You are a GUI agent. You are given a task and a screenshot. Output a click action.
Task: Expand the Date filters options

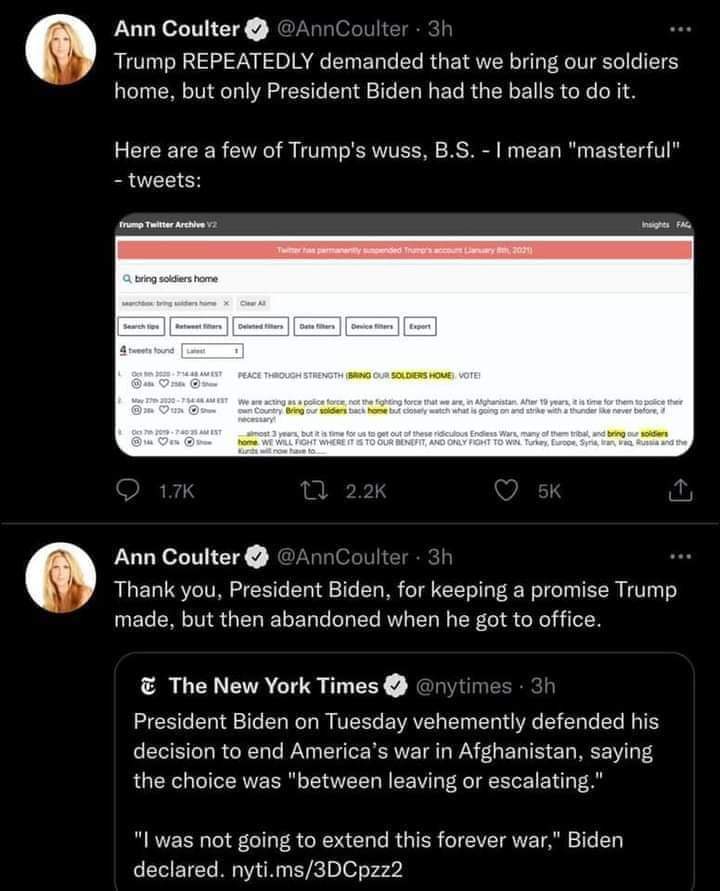click(318, 326)
